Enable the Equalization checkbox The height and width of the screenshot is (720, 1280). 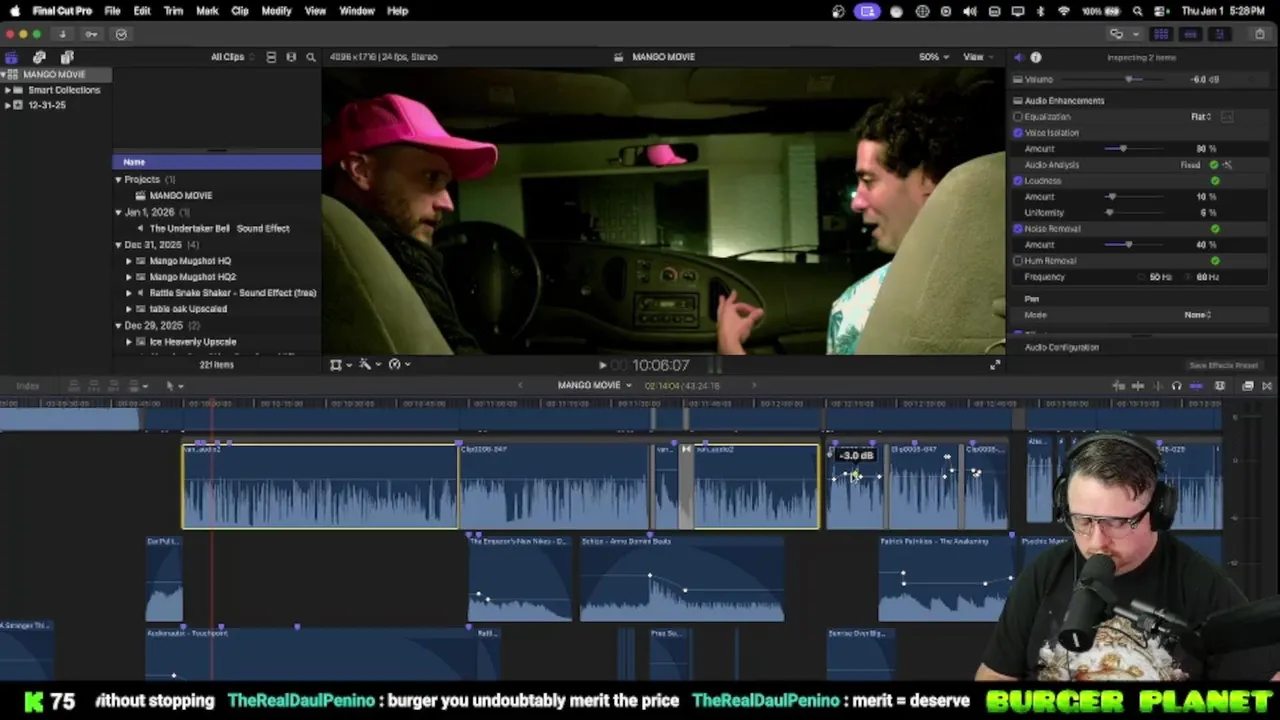click(1018, 117)
